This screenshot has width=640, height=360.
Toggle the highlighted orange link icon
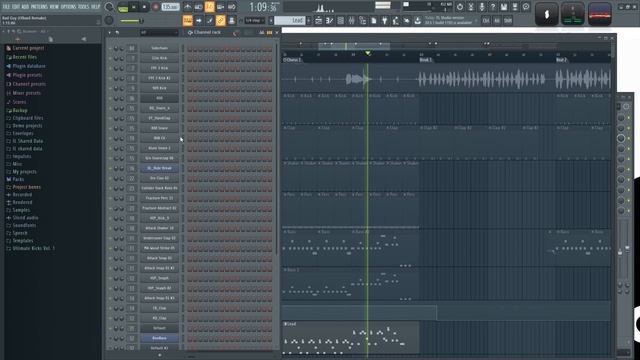coord(220,20)
